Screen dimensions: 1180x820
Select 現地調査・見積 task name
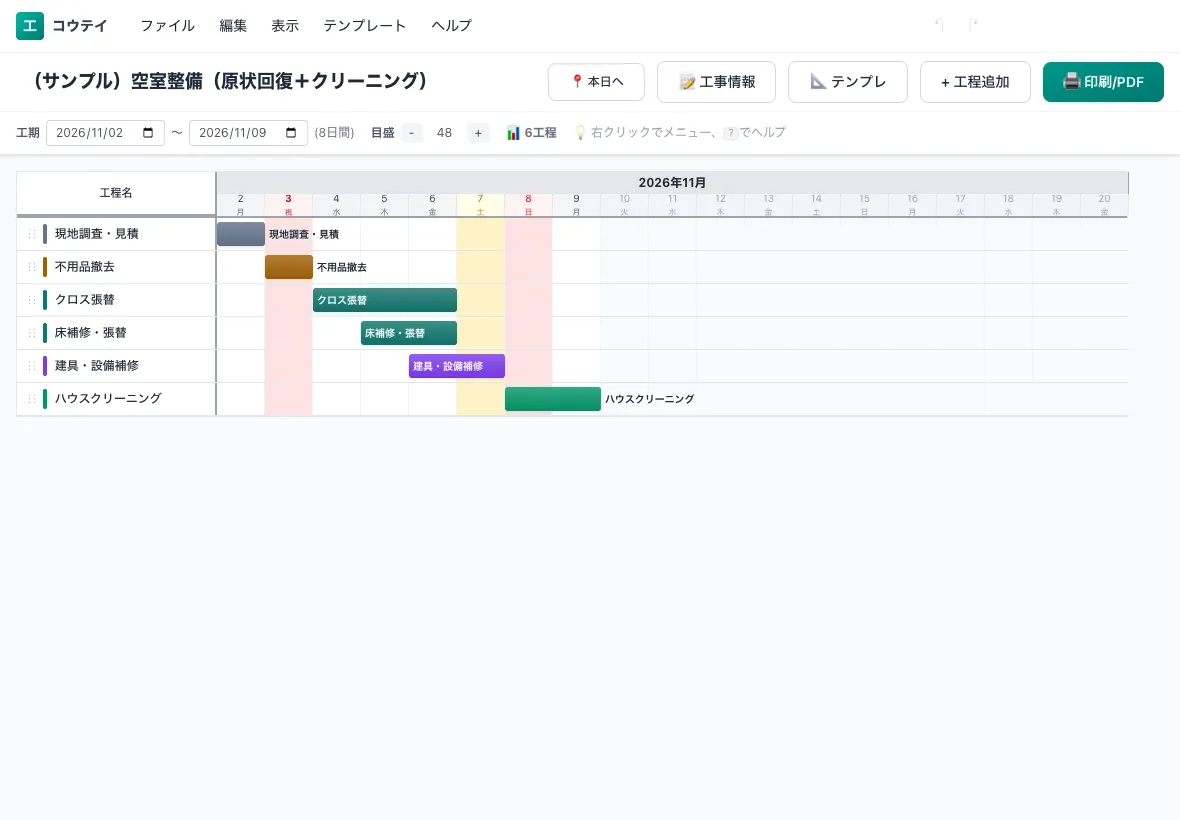coord(96,234)
